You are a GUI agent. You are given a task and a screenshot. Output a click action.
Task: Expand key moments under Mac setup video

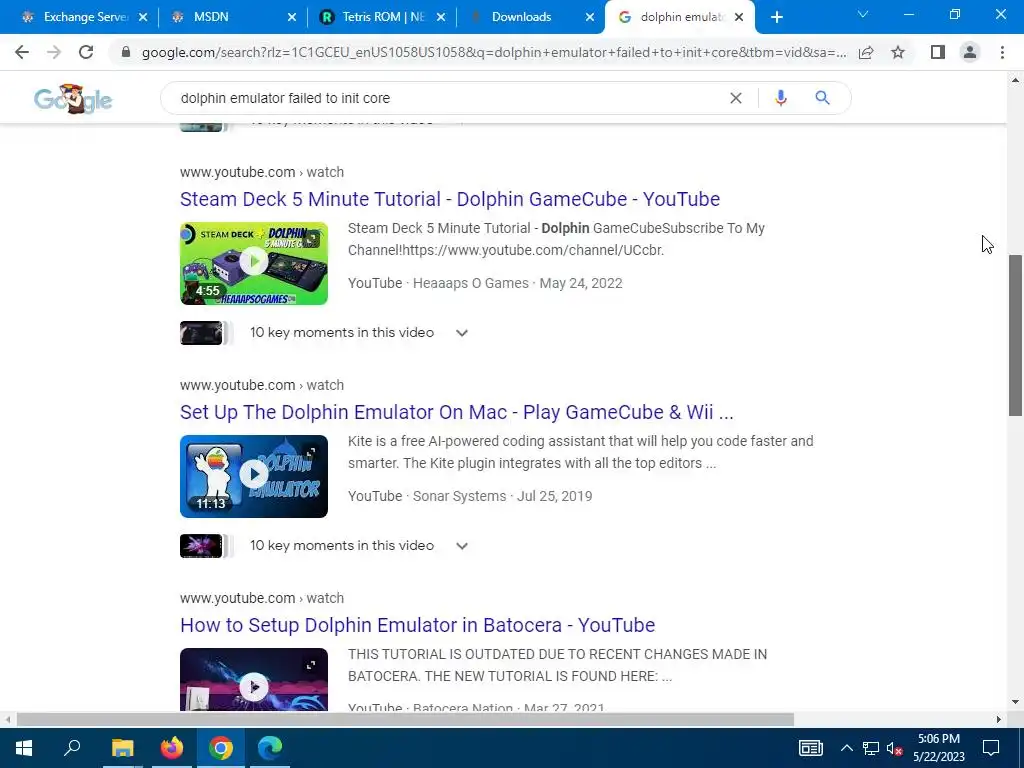click(462, 545)
